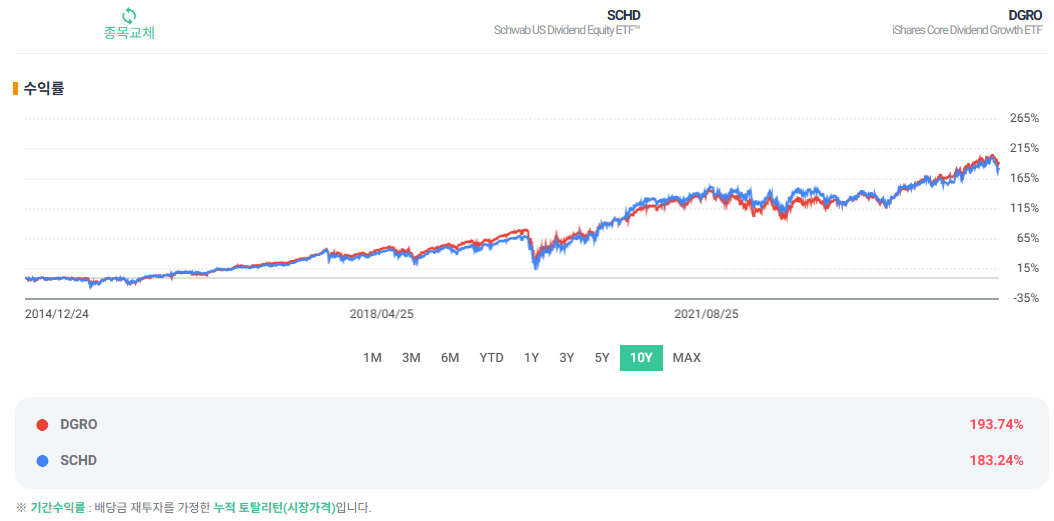Click the 183.24% return value

[996, 461]
